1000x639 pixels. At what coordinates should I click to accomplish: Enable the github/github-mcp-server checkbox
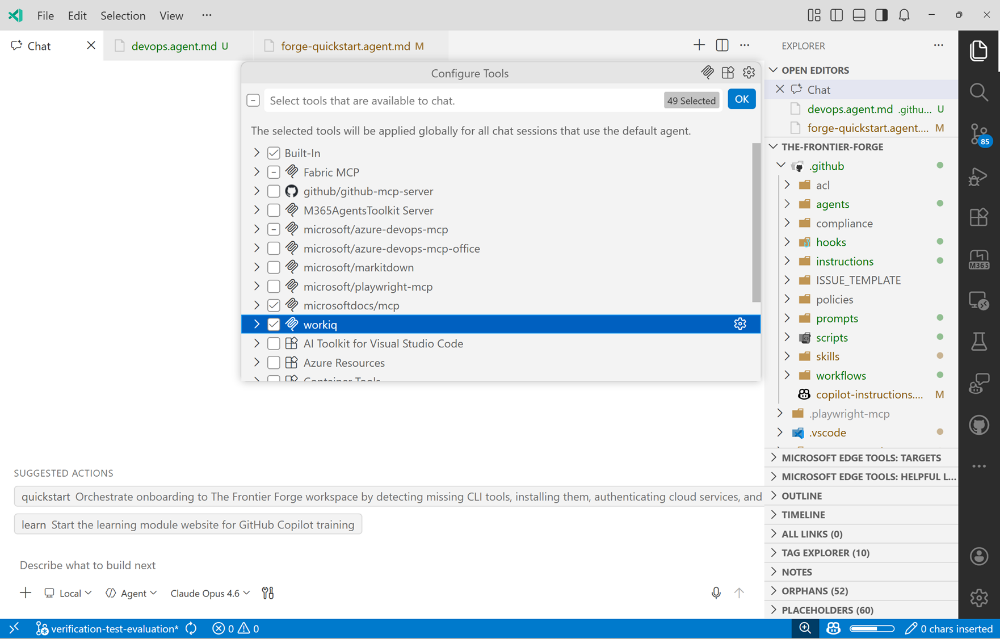(272, 190)
